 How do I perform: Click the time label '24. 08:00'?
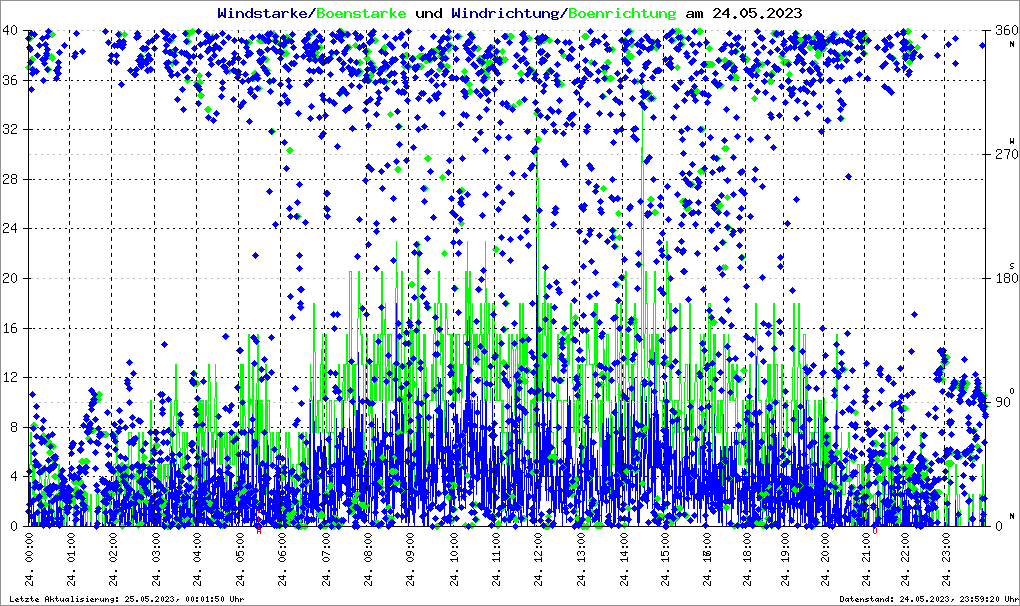click(368, 559)
